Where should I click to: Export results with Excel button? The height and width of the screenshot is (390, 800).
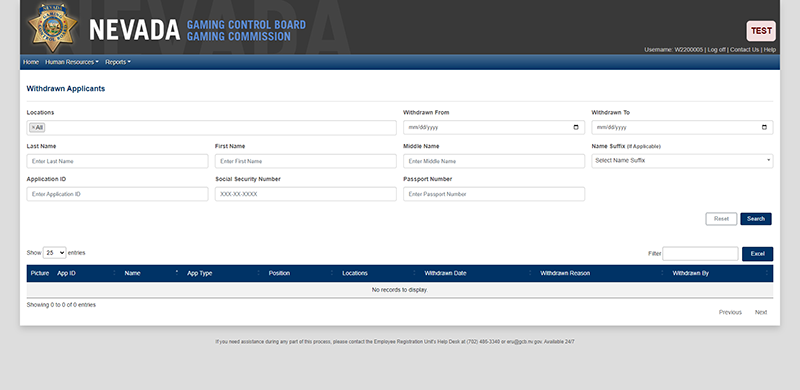click(757, 254)
